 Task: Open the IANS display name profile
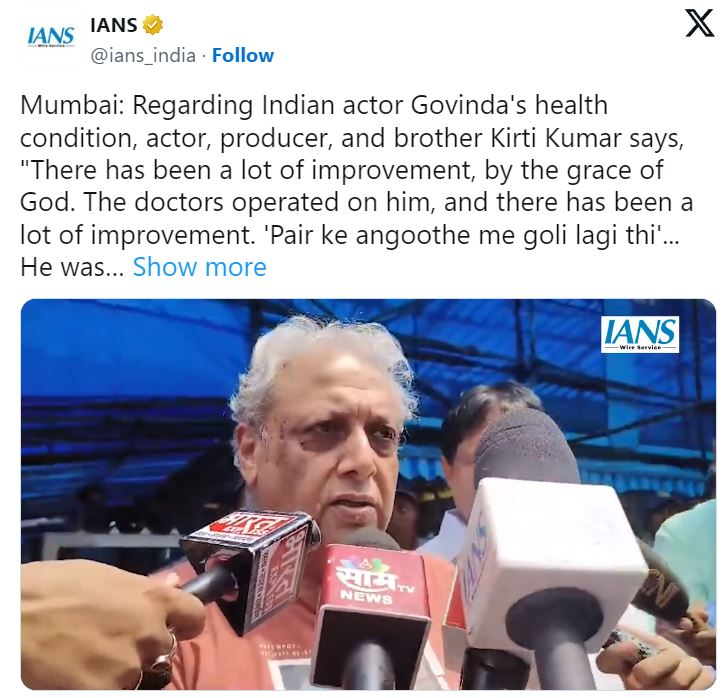pos(114,25)
